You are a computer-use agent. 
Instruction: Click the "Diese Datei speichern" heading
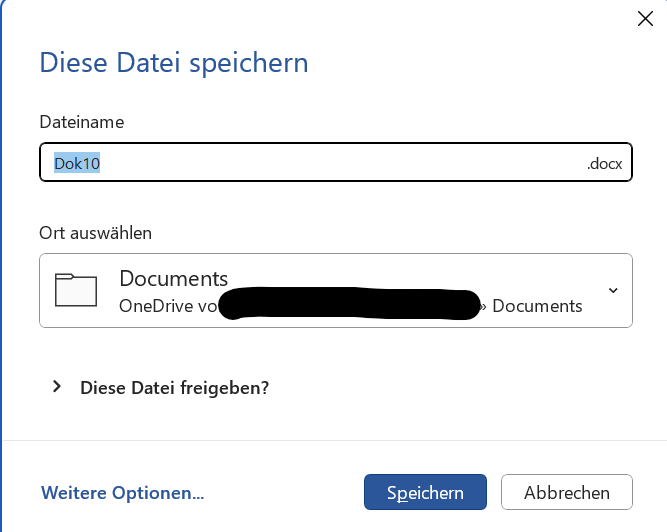point(173,63)
